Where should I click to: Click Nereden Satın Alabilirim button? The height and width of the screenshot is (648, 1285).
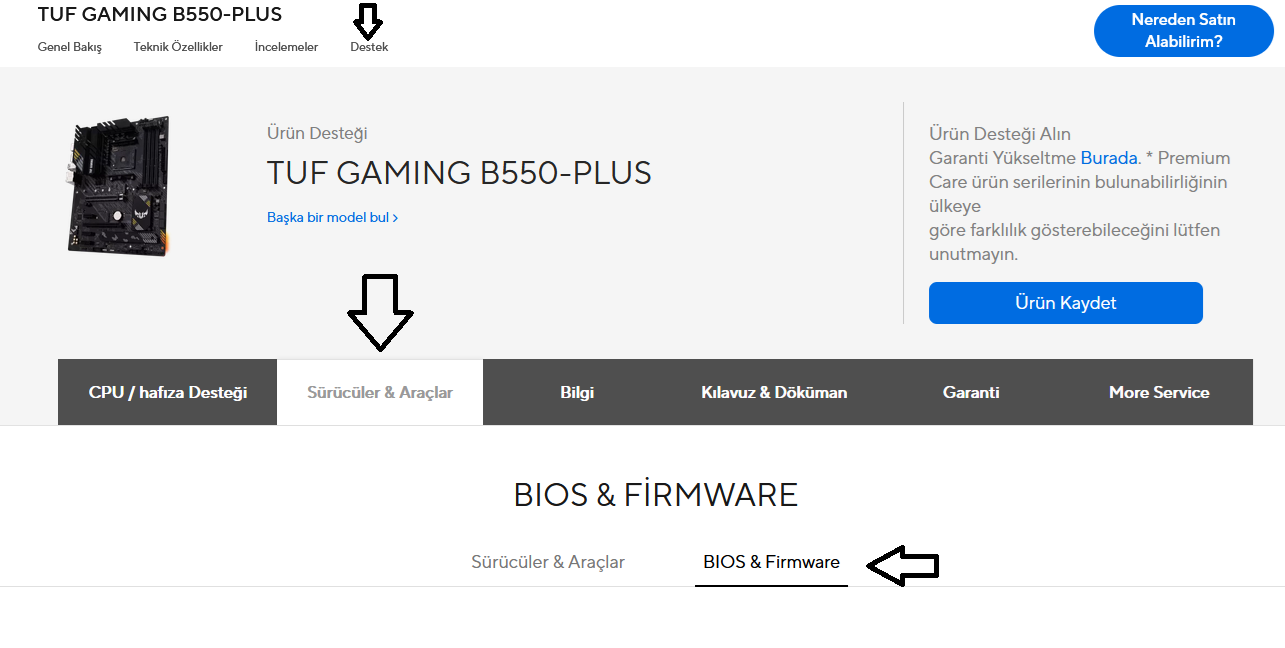[1183, 31]
